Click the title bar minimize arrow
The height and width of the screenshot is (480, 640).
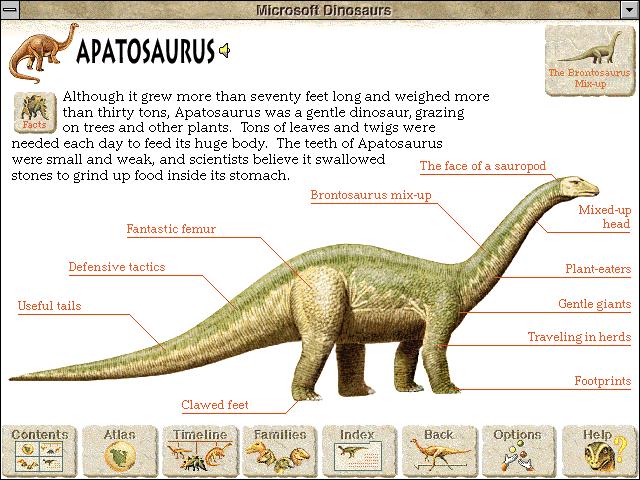click(x=630, y=10)
